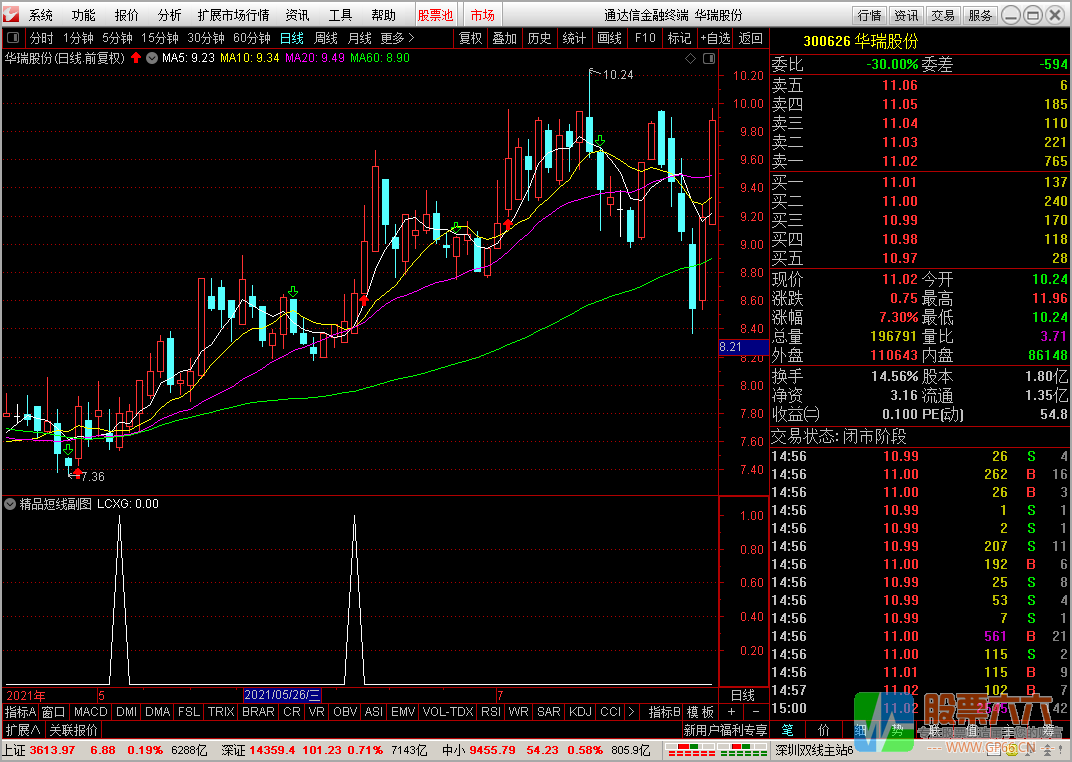The height and width of the screenshot is (762, 1072).
Task: Click the 2021/05/26/三 date marker
Action: [282, 695]
